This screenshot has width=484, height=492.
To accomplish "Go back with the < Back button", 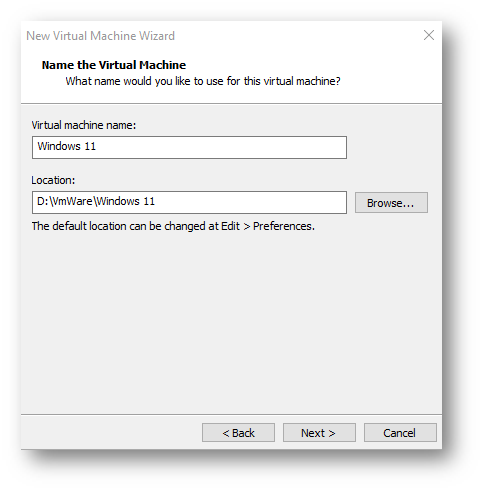I will [x=238, y=433].
